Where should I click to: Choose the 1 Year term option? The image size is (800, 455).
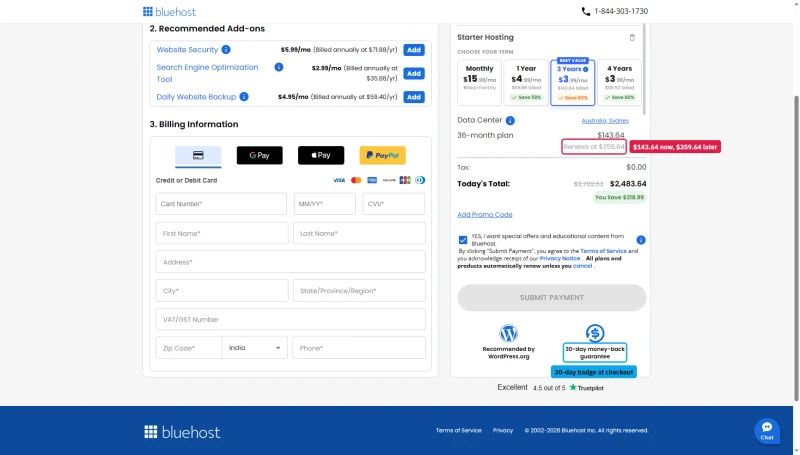click(526, 82)
